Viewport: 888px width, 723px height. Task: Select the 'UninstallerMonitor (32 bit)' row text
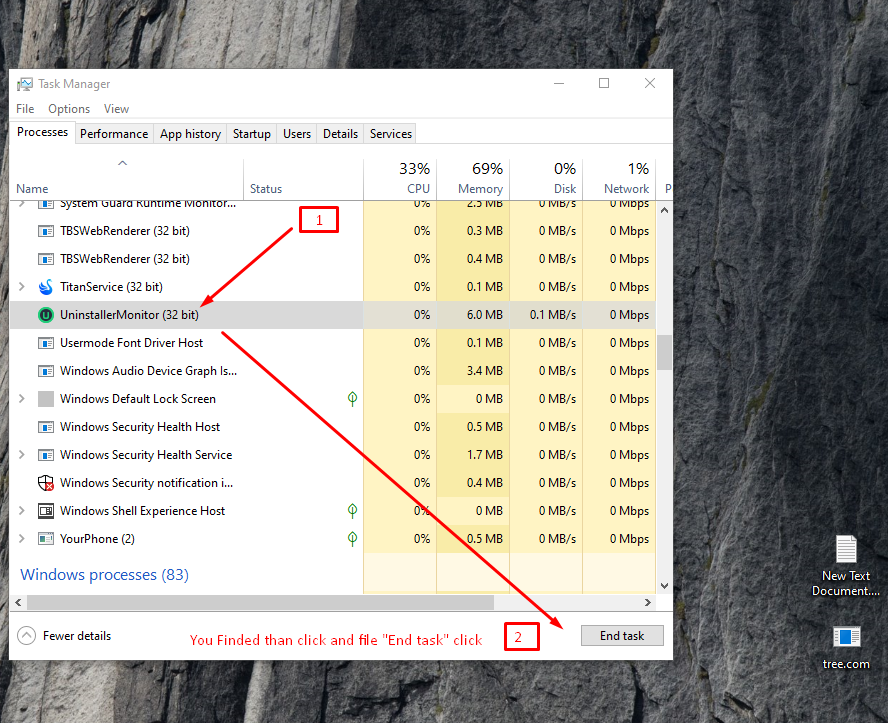point(129,315)
